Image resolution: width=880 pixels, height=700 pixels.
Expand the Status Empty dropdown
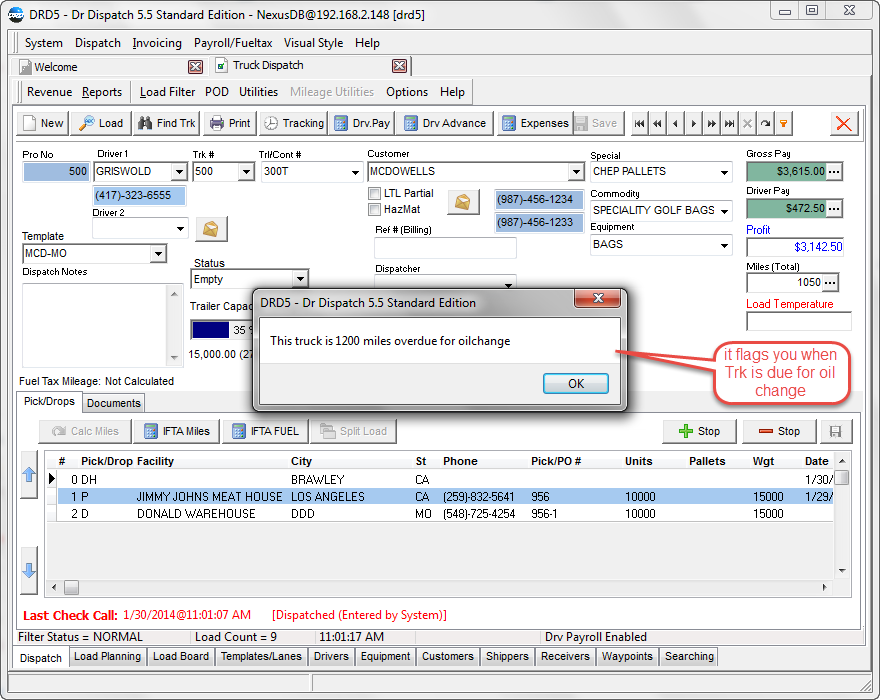[300, 278]
